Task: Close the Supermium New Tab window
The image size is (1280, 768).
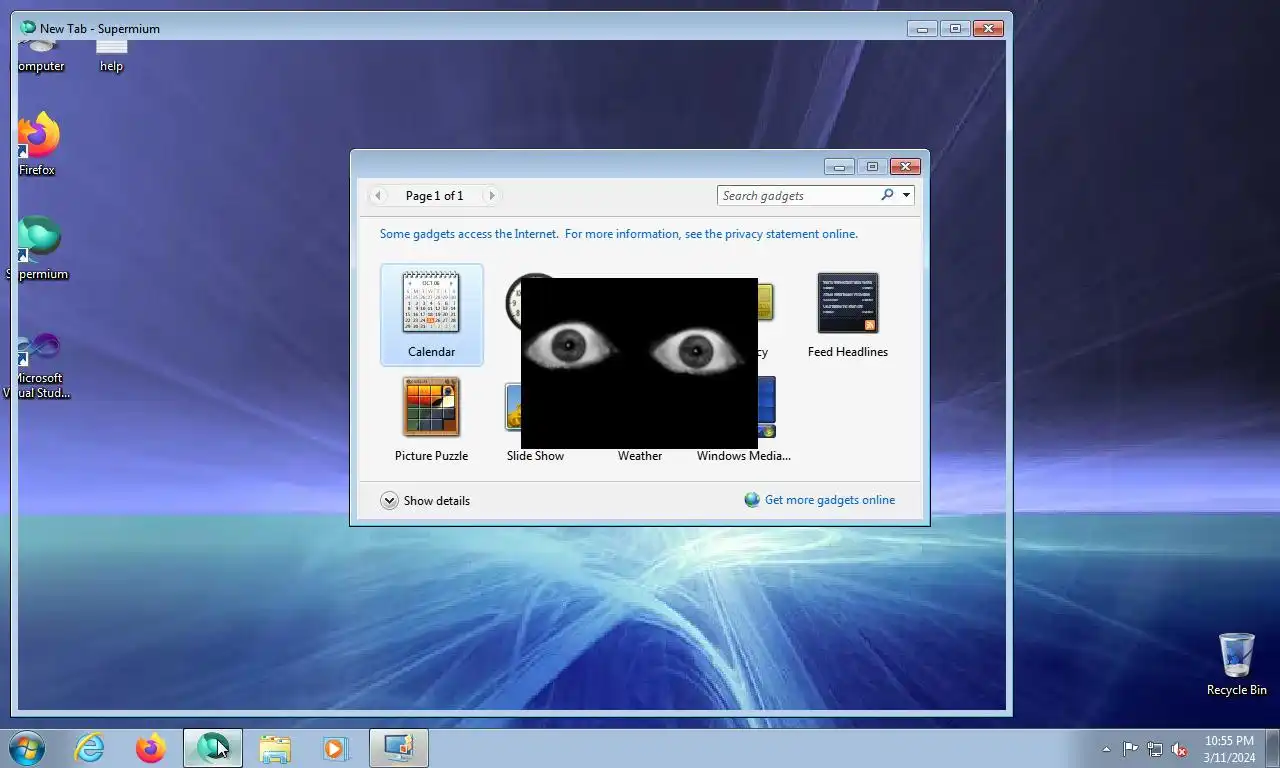Action: [x=988, y=29]
